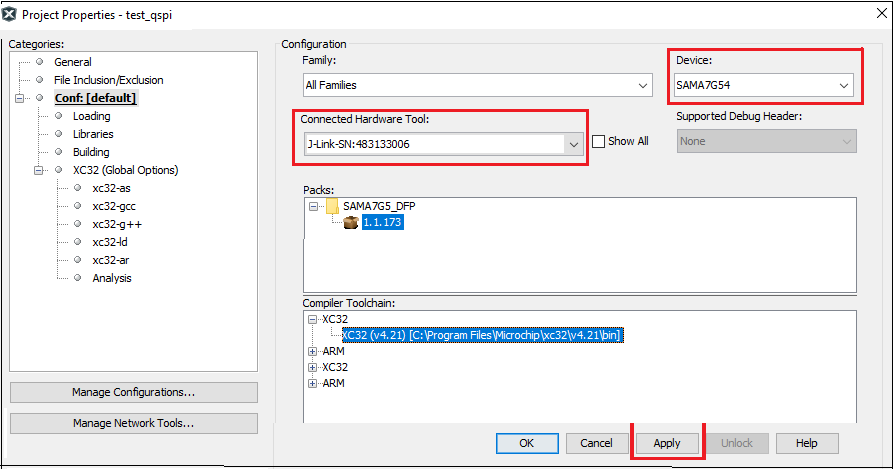Confirm with the OK button

[527, 443]
